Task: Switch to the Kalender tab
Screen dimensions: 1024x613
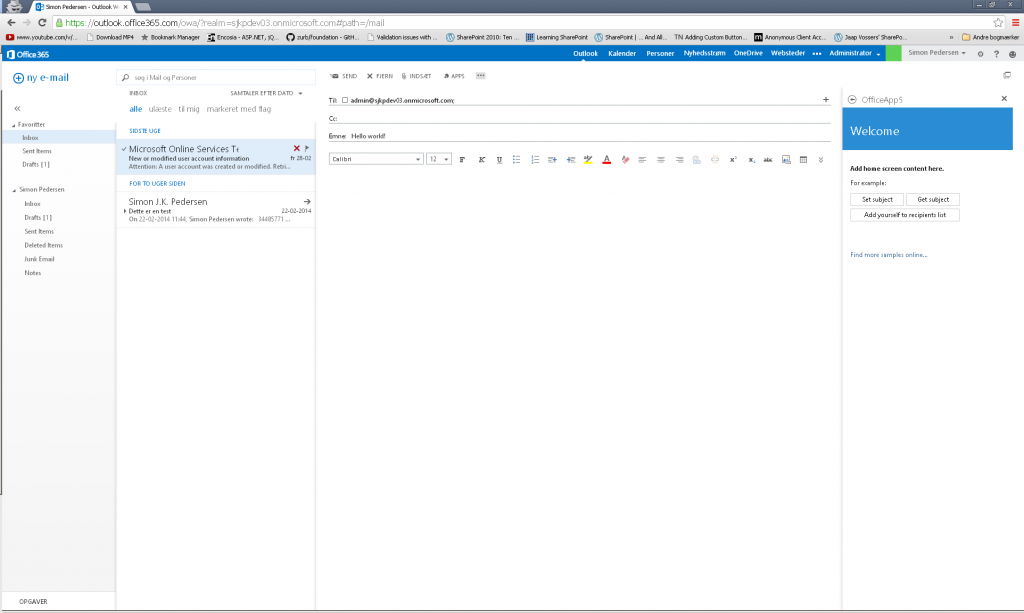Action: pyautogui.click(x=622, y=53)
